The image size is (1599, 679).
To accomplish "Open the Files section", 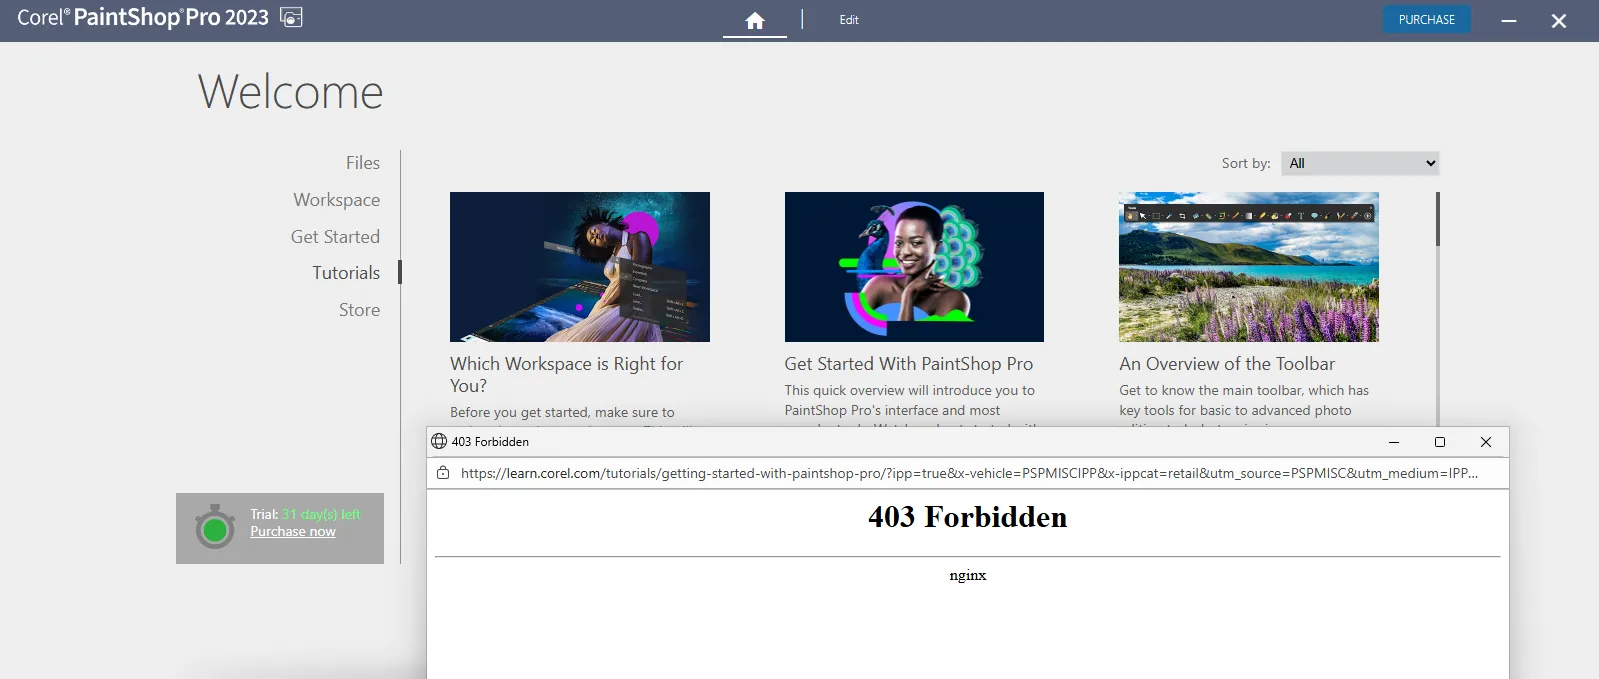I will coord(363,163).
